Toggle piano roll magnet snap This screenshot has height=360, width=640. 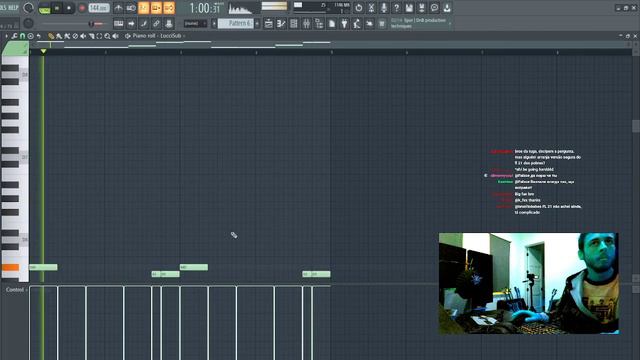pos(22,36)
